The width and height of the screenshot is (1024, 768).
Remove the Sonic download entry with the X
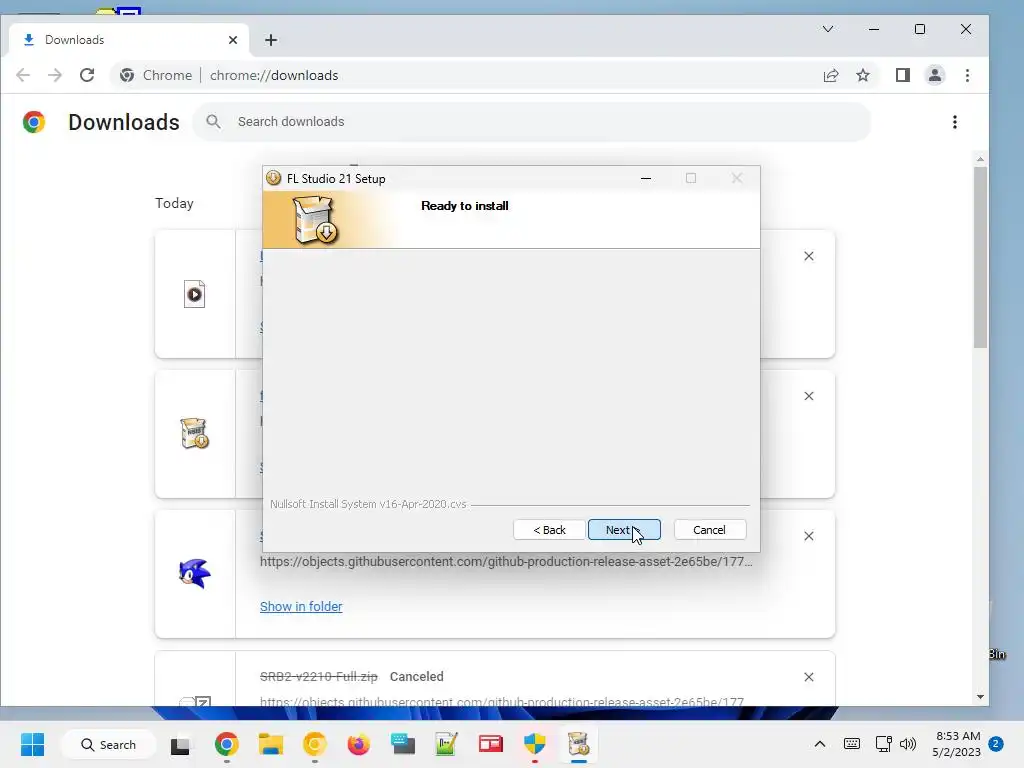[x=808, y=536]
